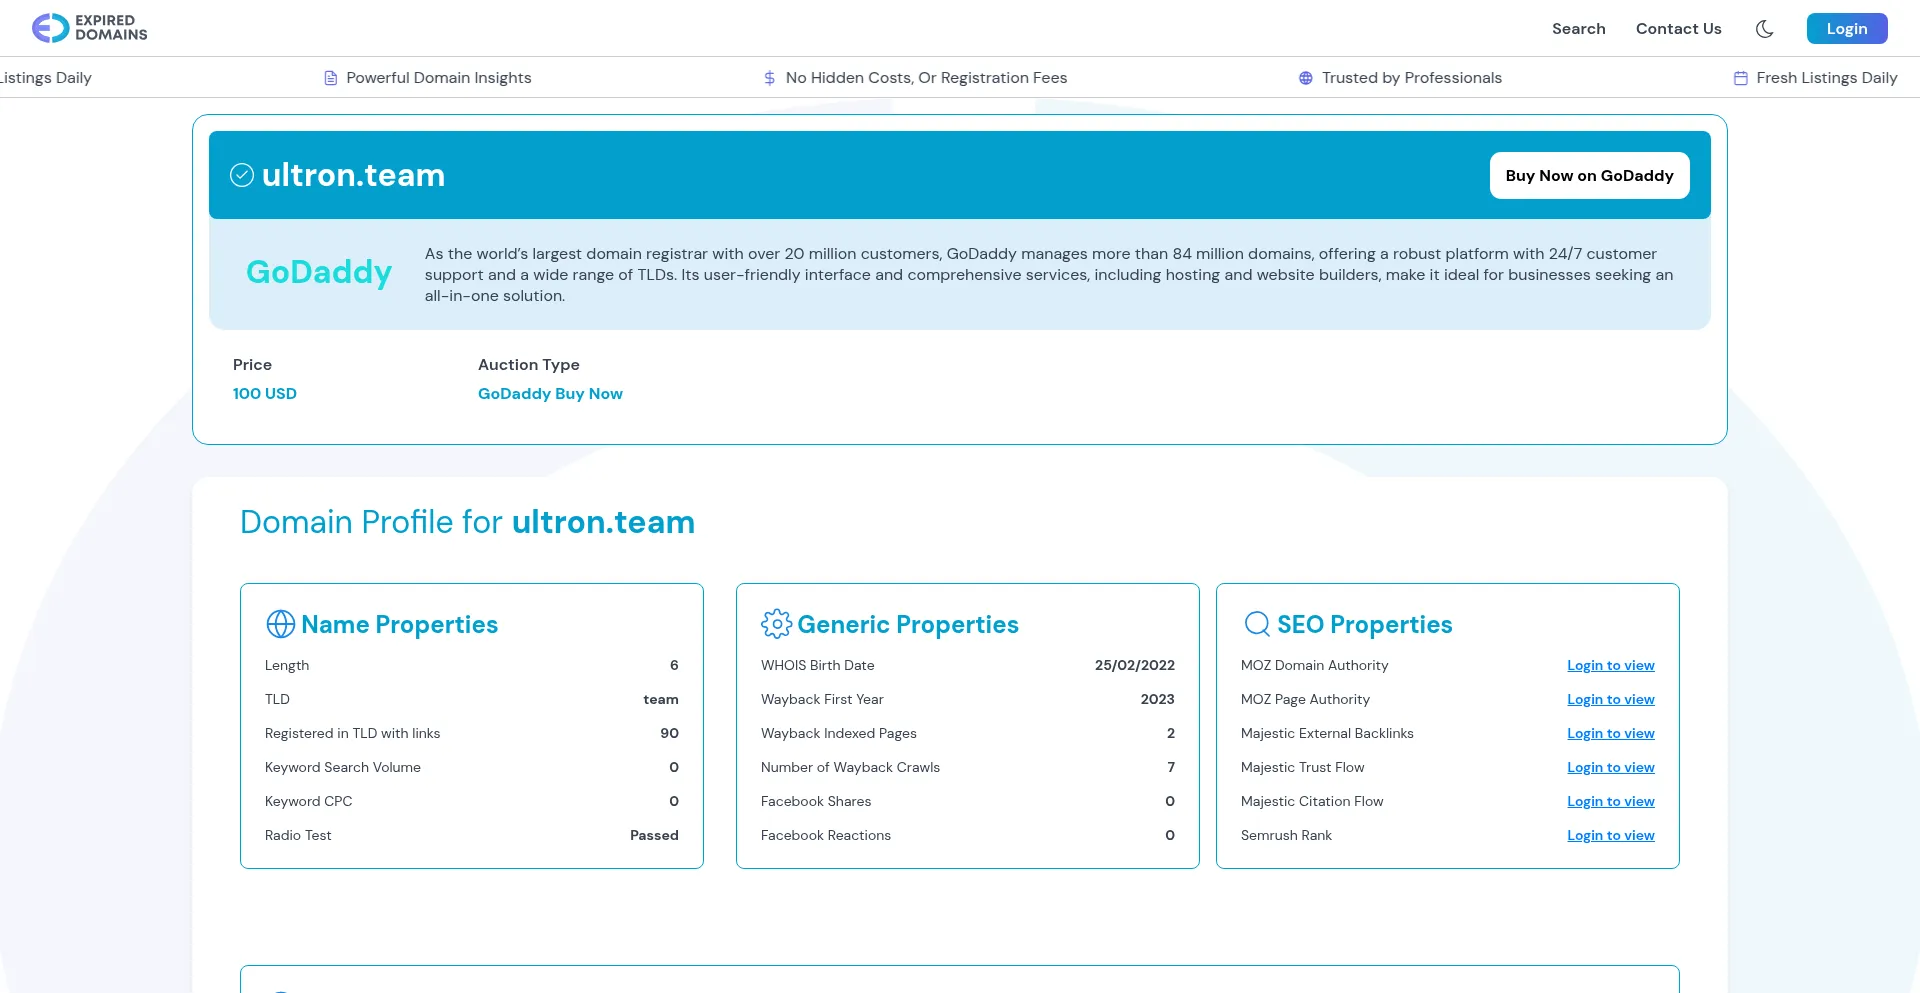The height and width of the screenshot is (993, 1920).
Task: Click Login to view for Majestic Trust Flow
Action: [1610, 767]
